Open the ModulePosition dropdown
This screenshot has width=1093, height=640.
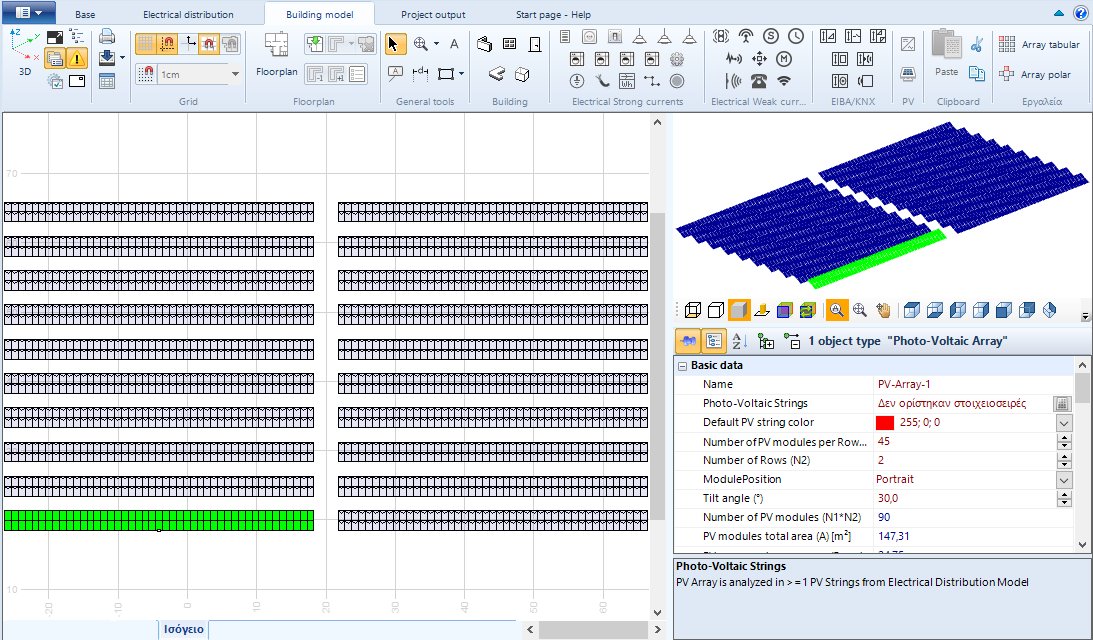1064,480
